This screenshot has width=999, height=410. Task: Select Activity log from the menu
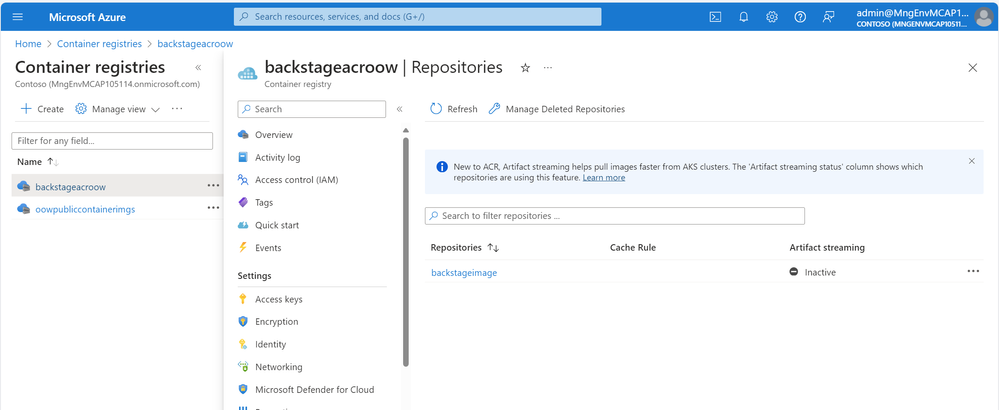coord(277,157)
